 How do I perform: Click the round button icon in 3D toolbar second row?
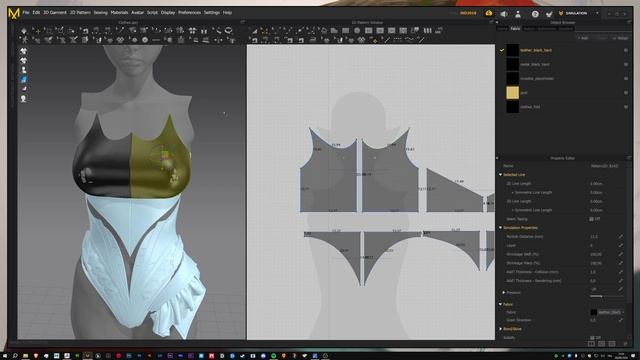[145, 40]
